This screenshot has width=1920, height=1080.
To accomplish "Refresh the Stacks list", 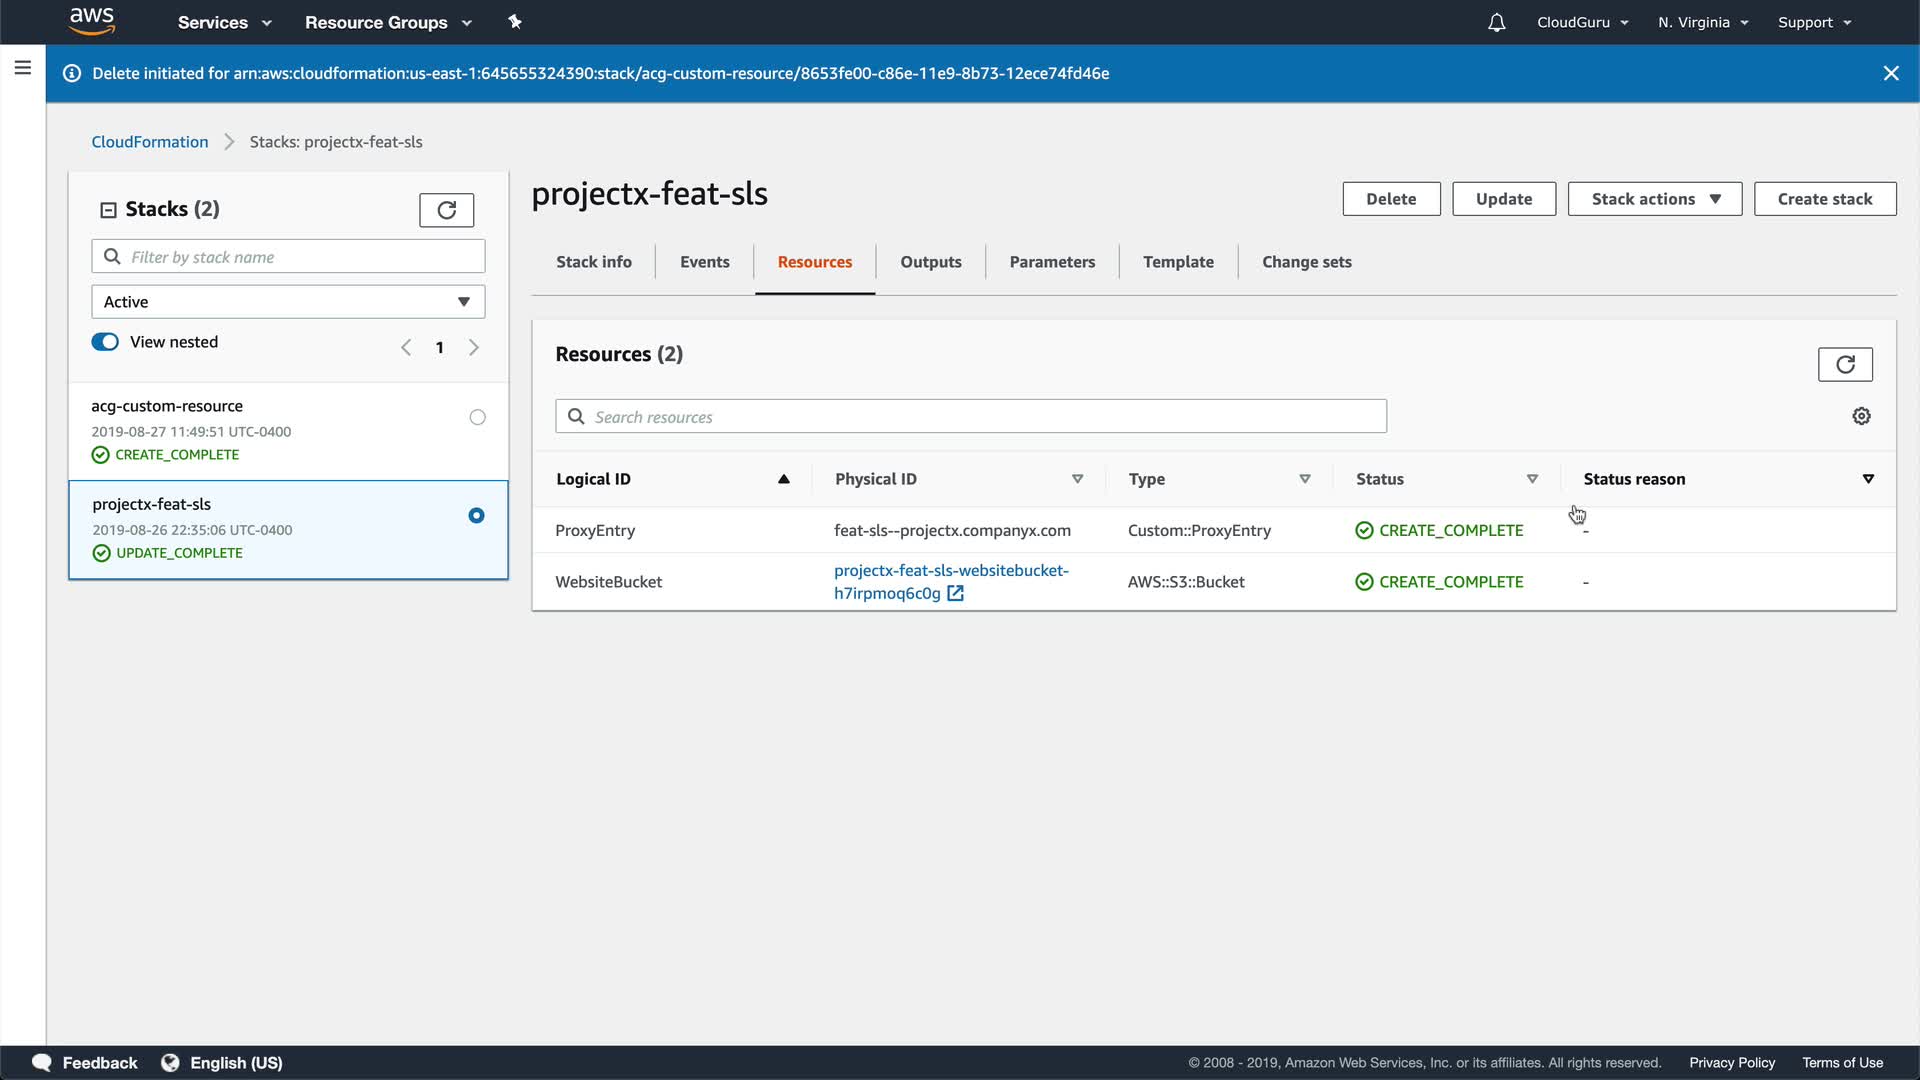I will [x=446, y=210].
